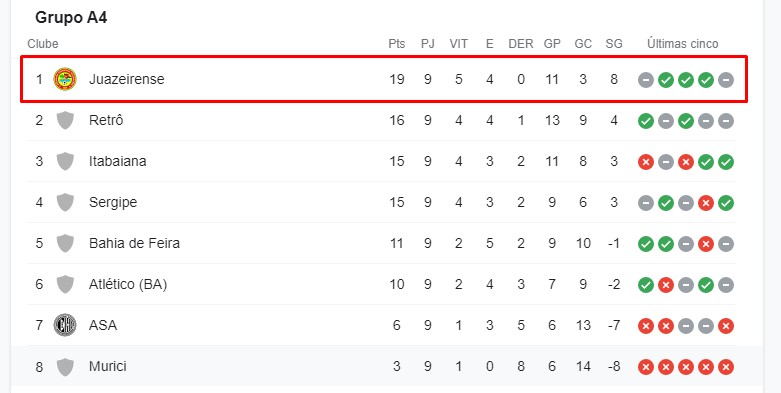Select the Atlético (BA) team name
Viewport: 781px width, 393px height.
128,284
